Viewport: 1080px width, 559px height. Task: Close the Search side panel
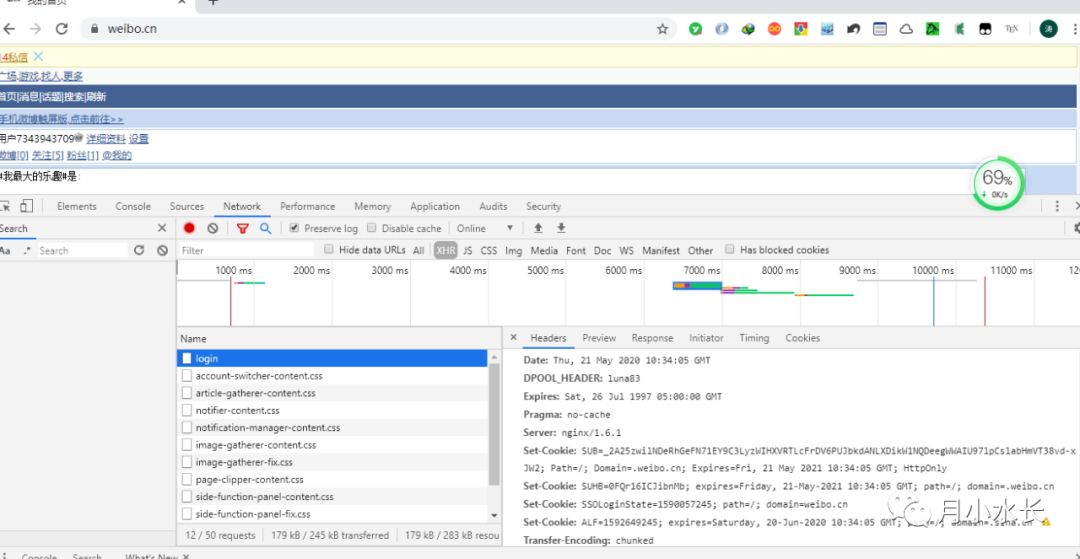[x=162, y=228]
